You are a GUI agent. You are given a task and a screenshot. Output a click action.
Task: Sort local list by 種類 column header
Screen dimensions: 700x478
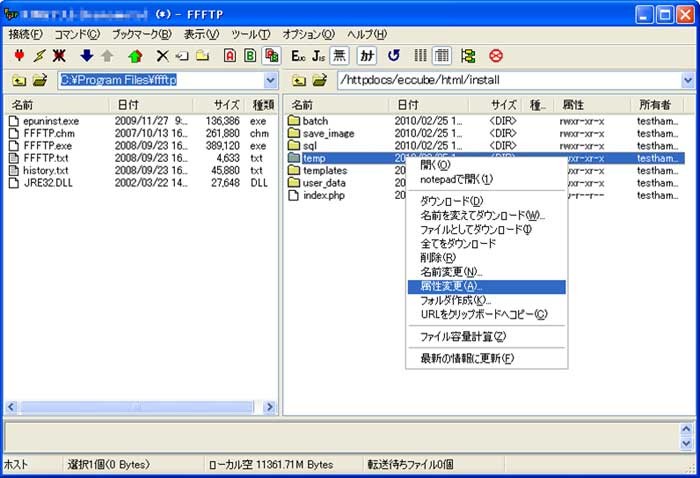(x=262, y=105)
